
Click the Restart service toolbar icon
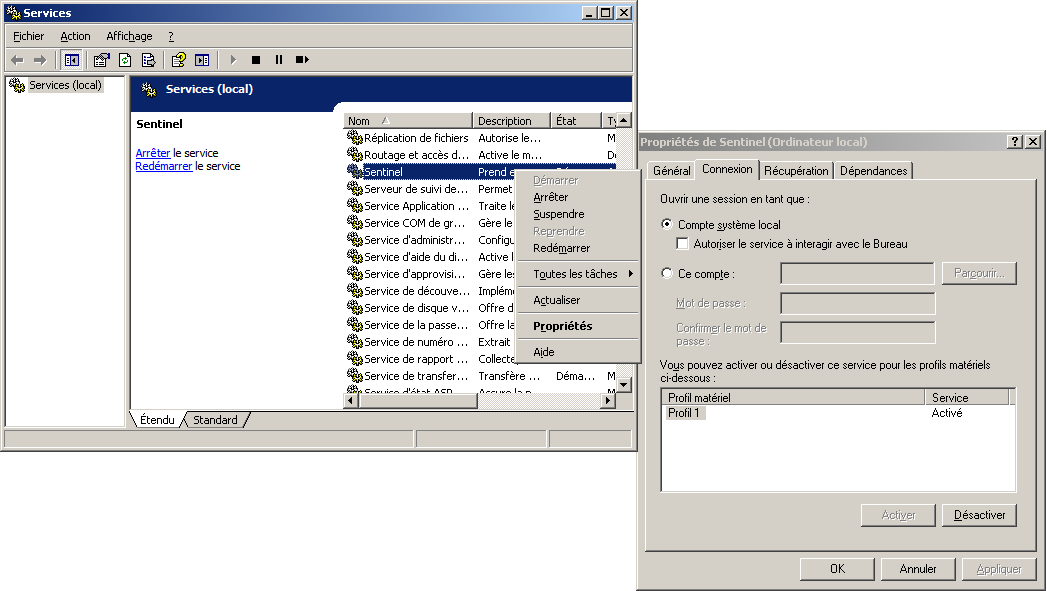point(302,60)
